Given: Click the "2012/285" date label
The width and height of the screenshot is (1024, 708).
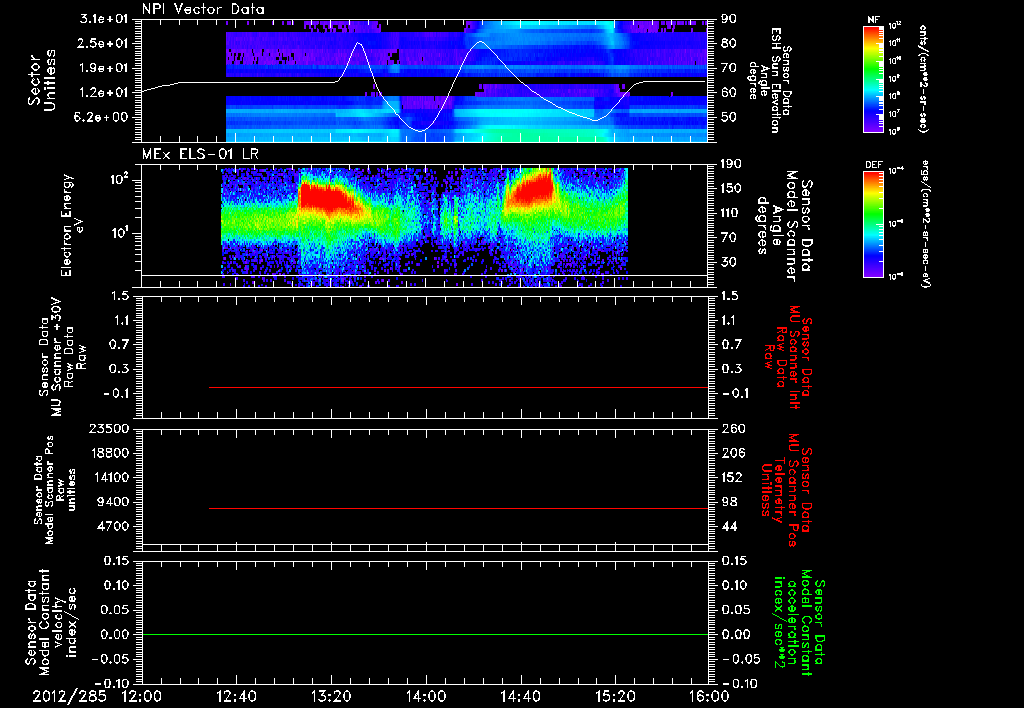Looking at the screenshot, I should pyautogui.click(x=69, y=696).
